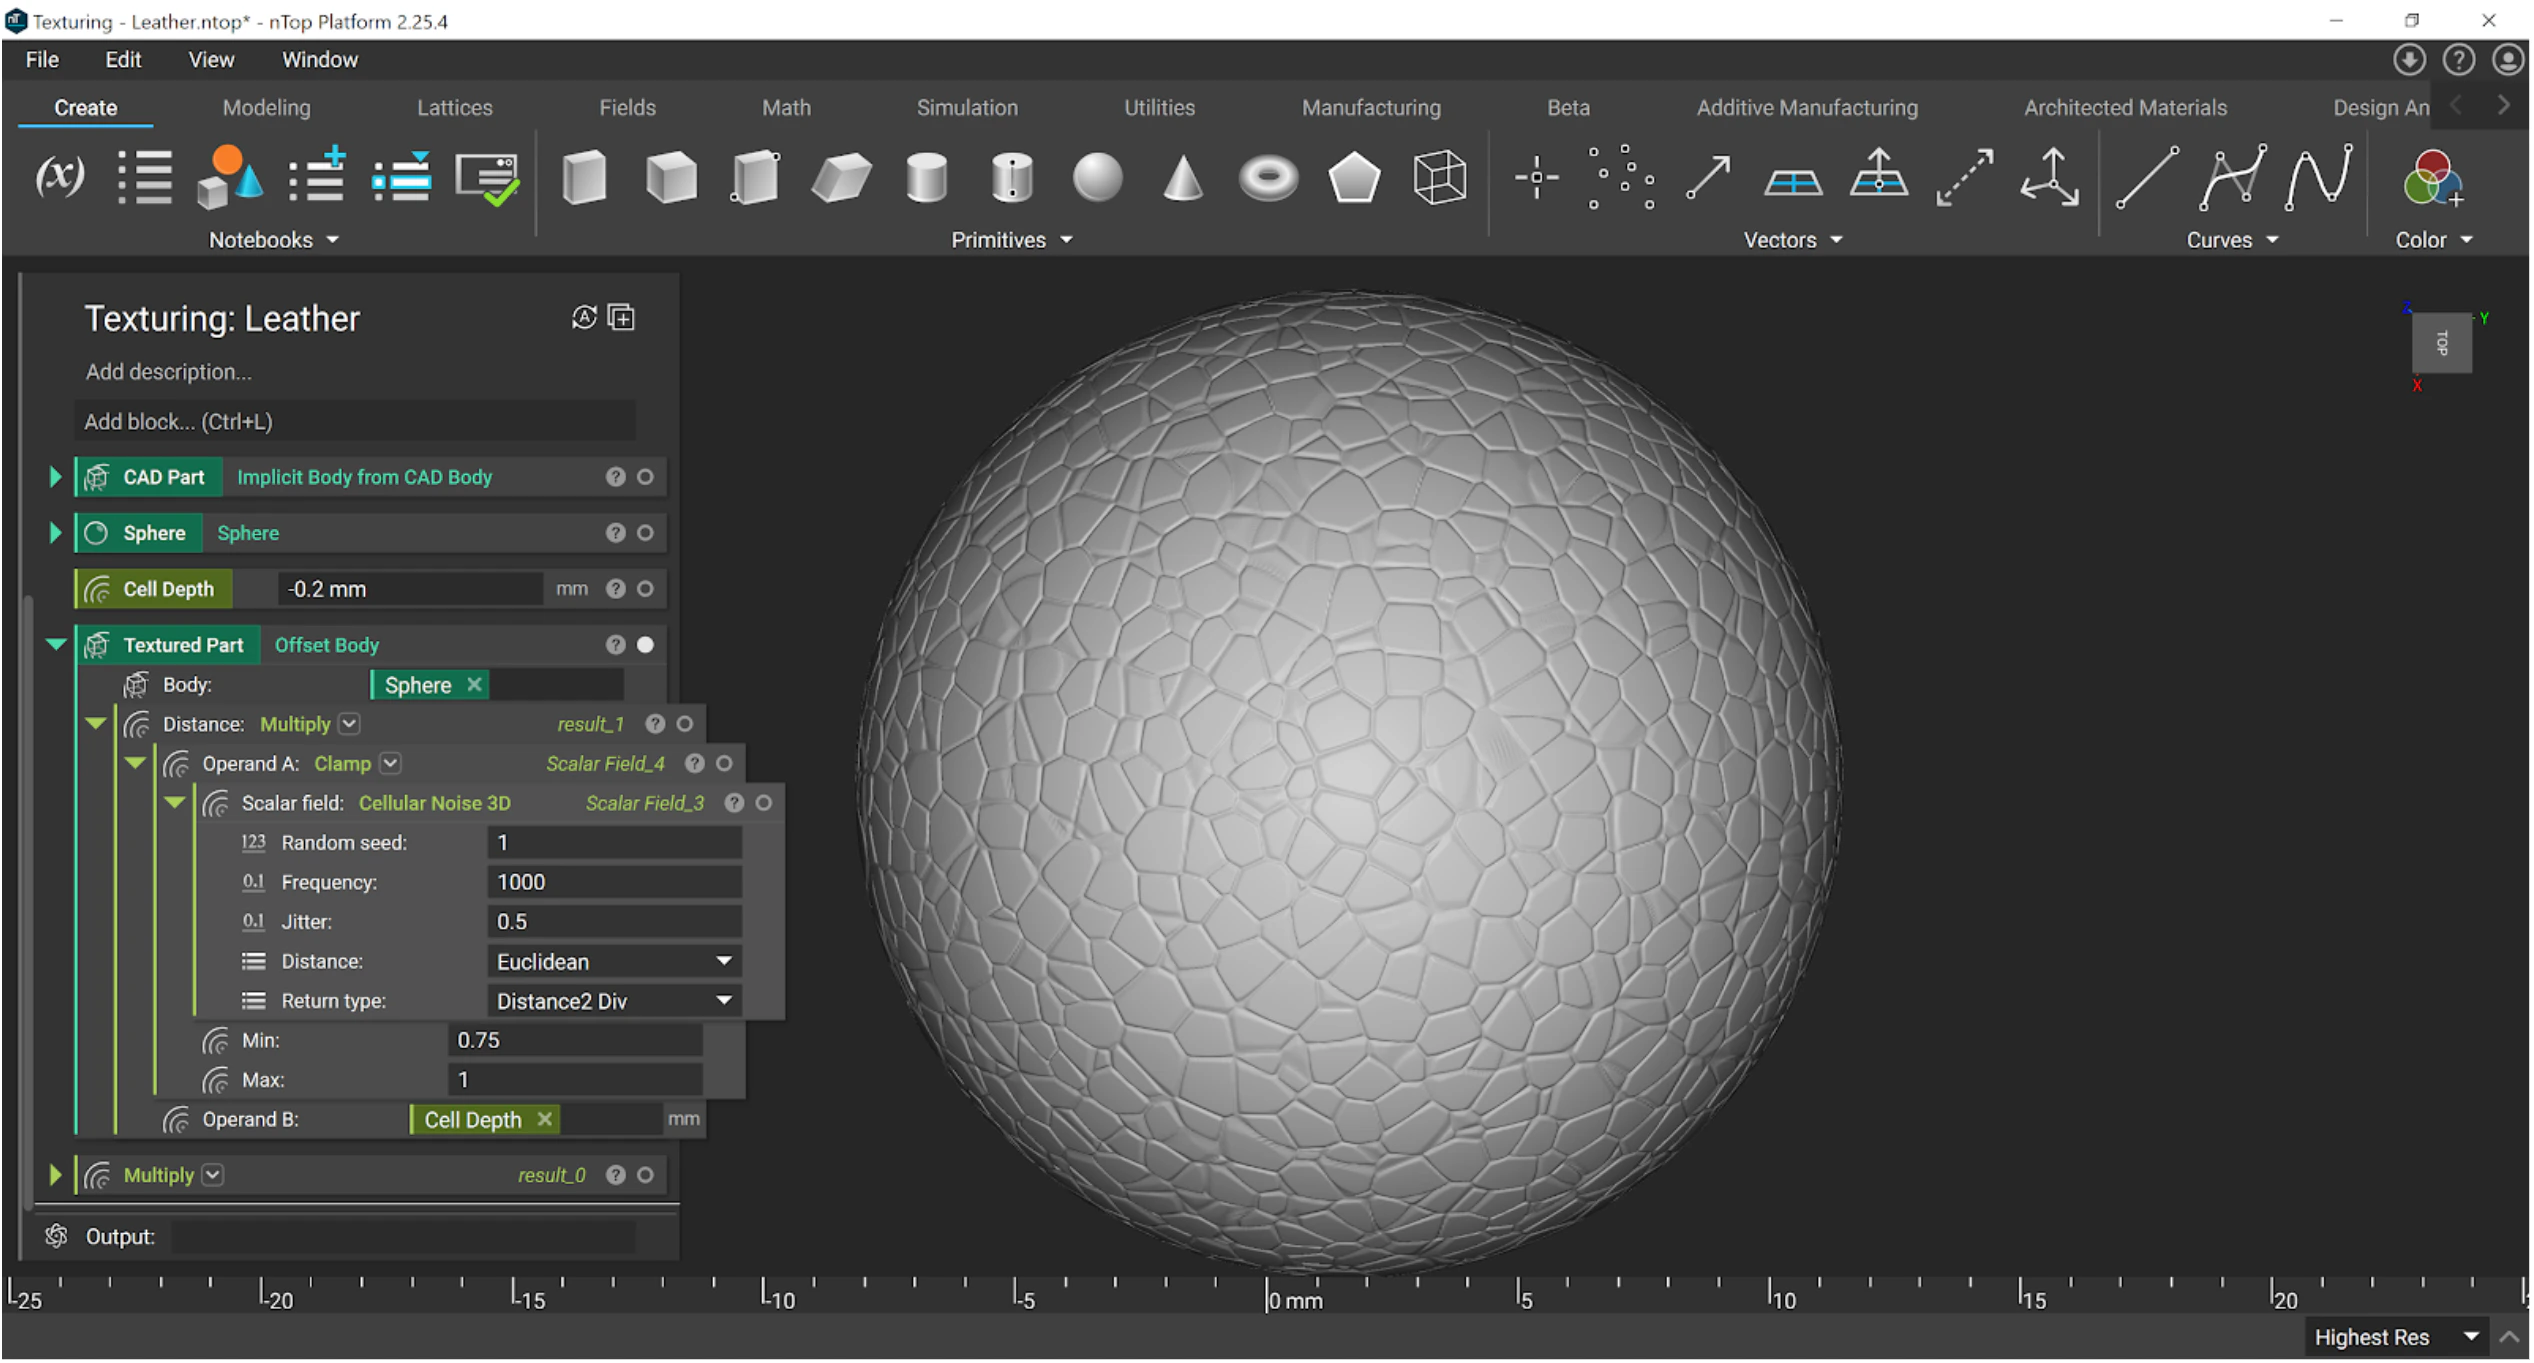Click the Frequency input field
The width and height of the screenshot is (2534, 1363).
(x=614, y=883)
